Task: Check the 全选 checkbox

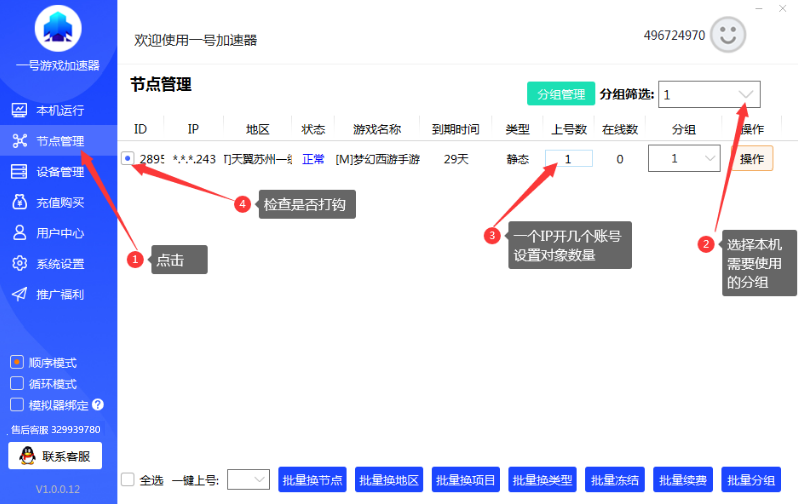Action: pos(127,479)
